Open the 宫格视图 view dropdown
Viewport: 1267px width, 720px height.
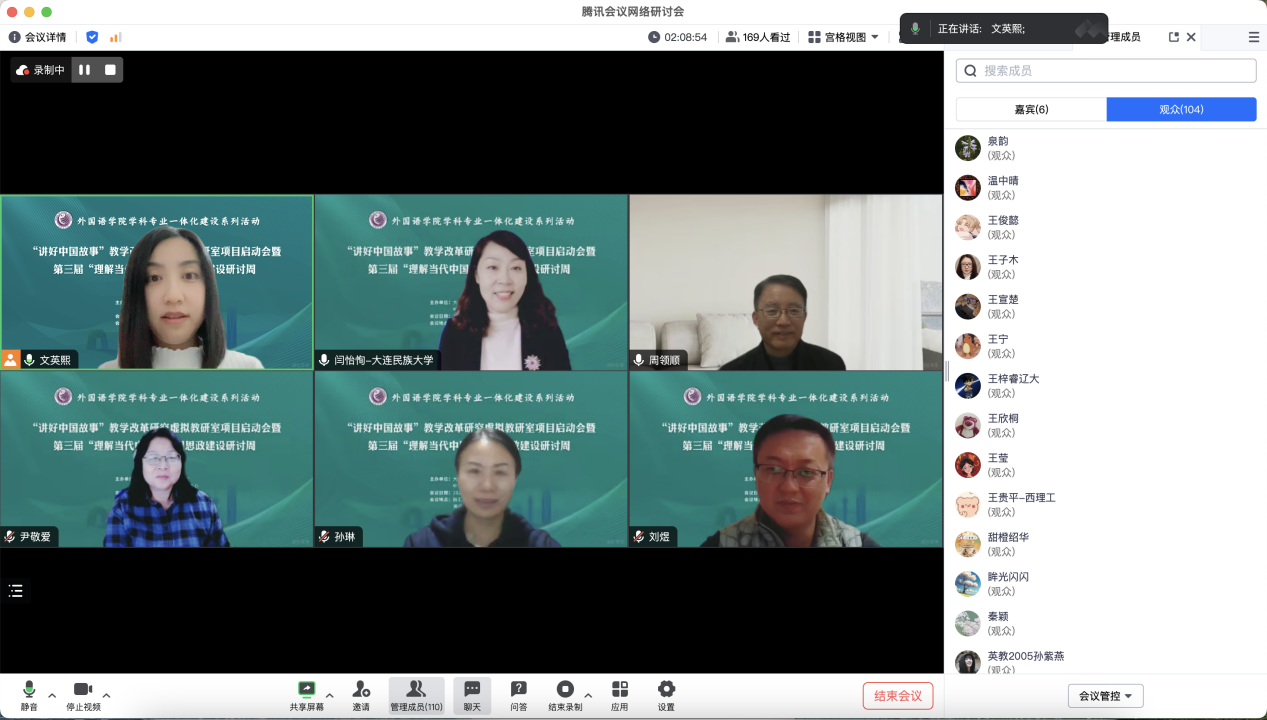843,37
